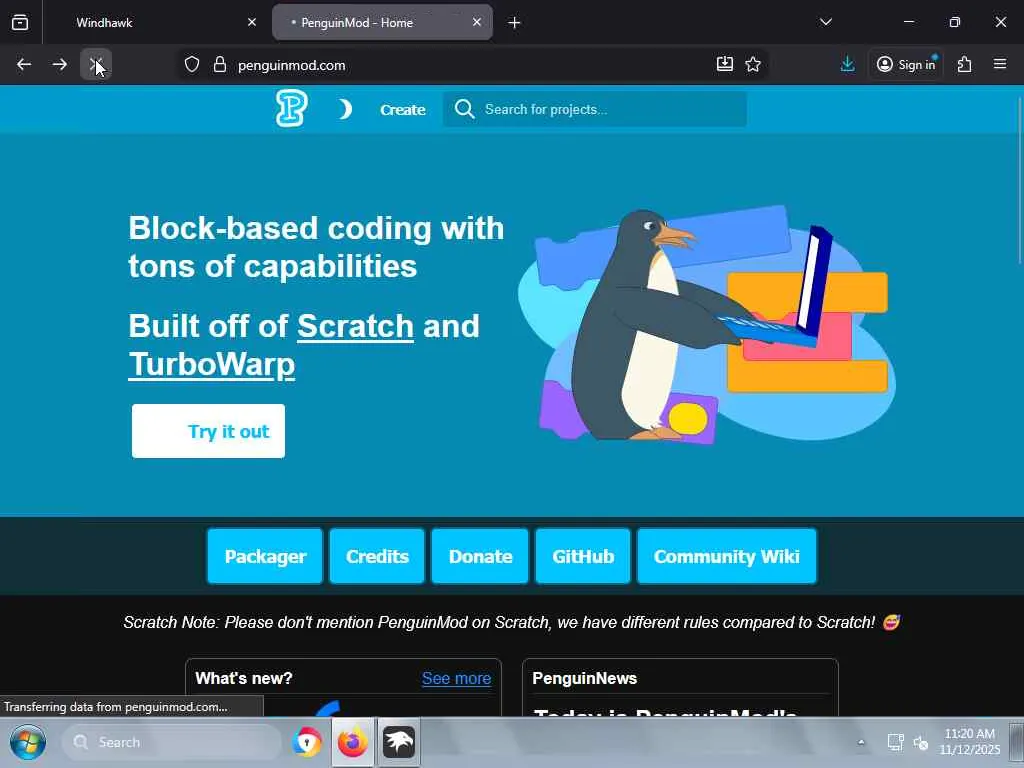Show site security padlock info
The height and width of the screenshot is (768, 1024).
tap(220, 64)
